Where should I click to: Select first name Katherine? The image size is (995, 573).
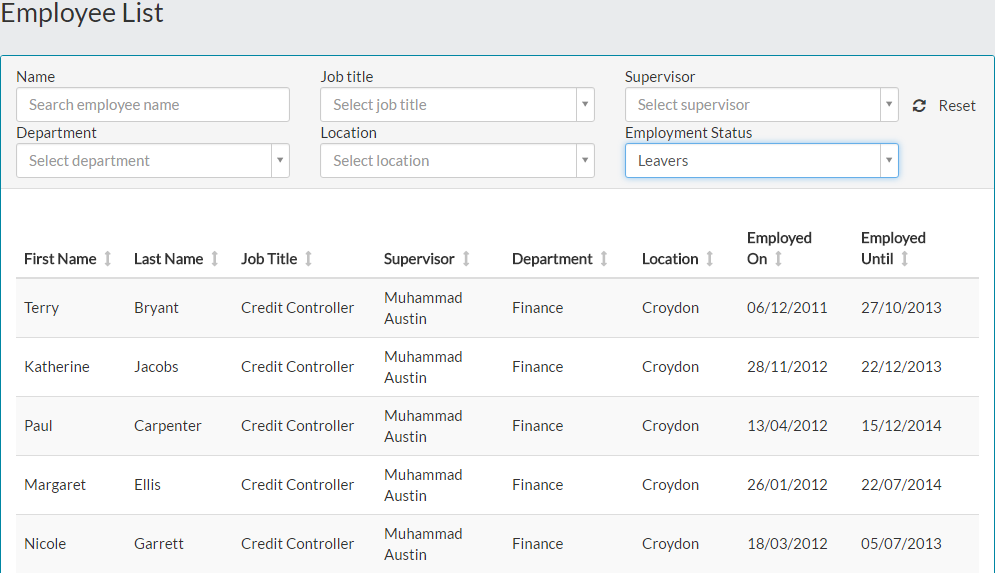(56, 367)
